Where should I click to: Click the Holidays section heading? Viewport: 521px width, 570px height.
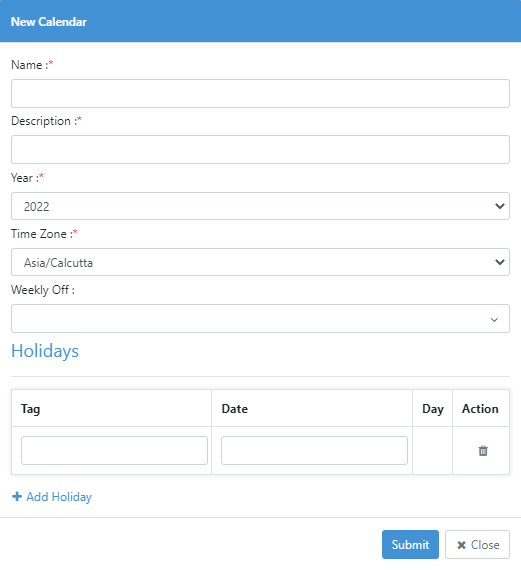(x=45, y=351)
